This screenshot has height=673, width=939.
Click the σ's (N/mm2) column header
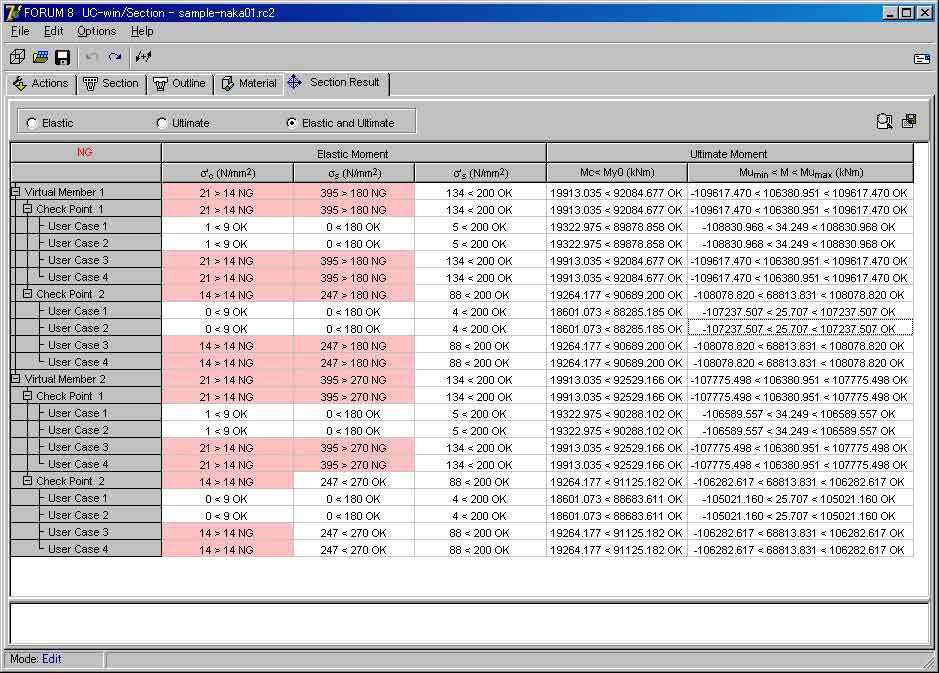pos(480,173)
